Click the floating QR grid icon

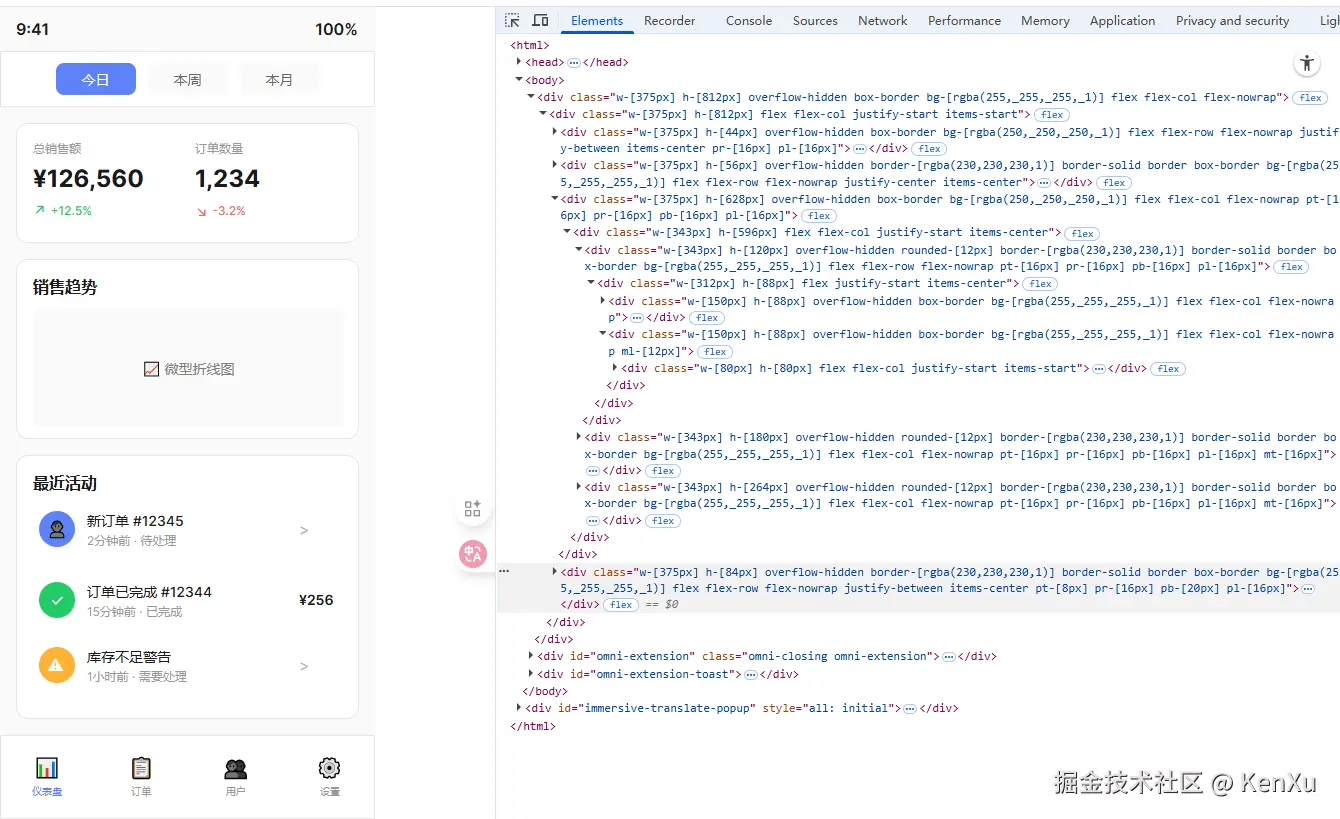pos(473,509)
